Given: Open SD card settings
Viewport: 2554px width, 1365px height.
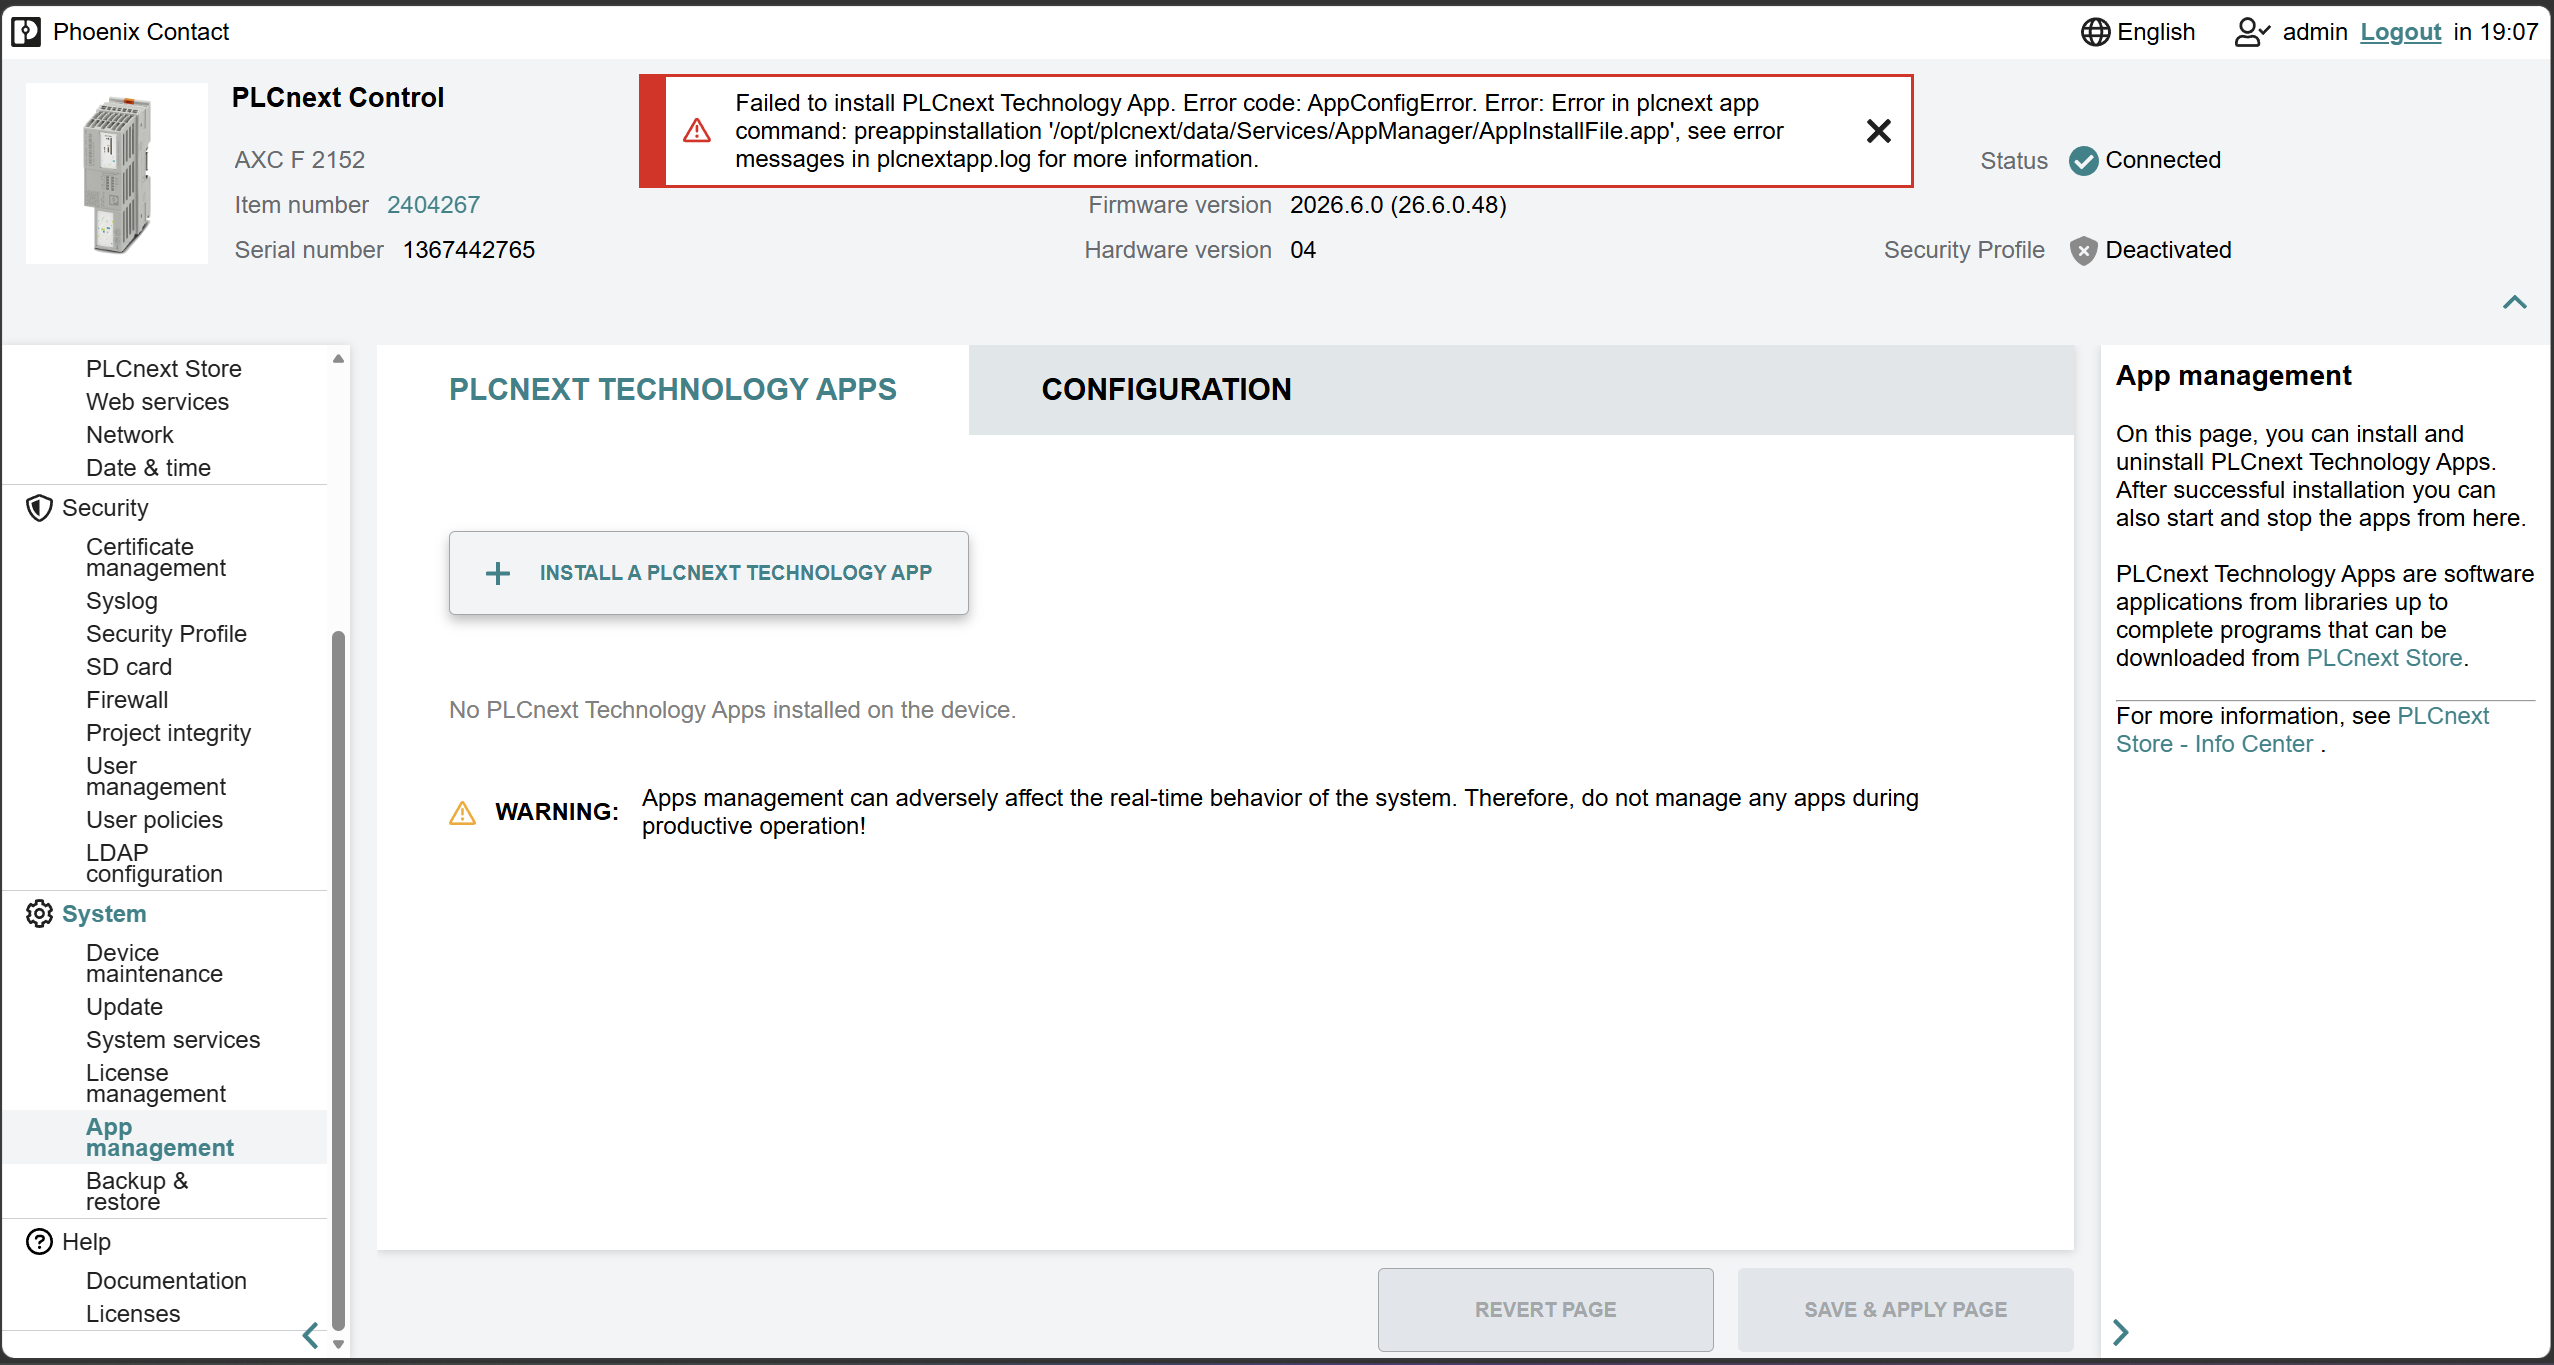Looking at the screenshot, I should 129,667.
